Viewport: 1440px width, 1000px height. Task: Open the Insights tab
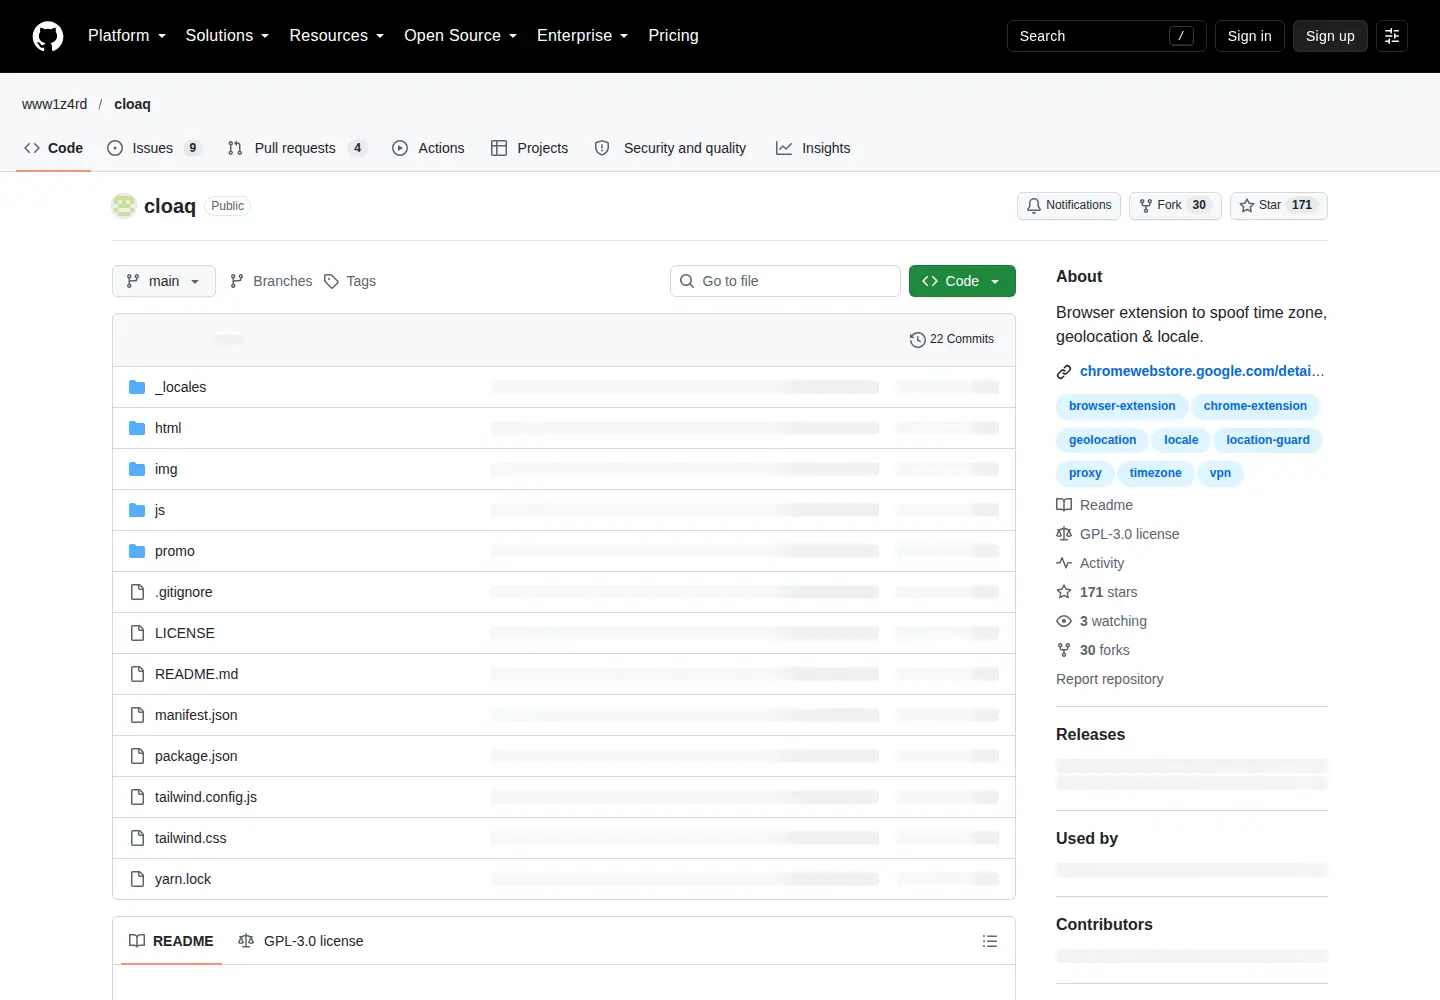point(813,148)
